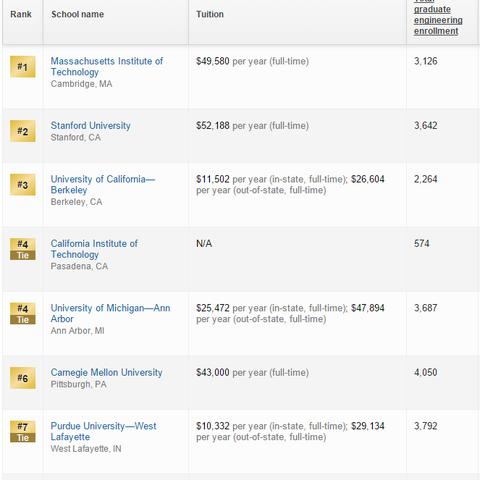This screenshot has height=480, width=480.
Task: Click the #4 Tie badge beside Caltech
Action: (x=23, y=249)
